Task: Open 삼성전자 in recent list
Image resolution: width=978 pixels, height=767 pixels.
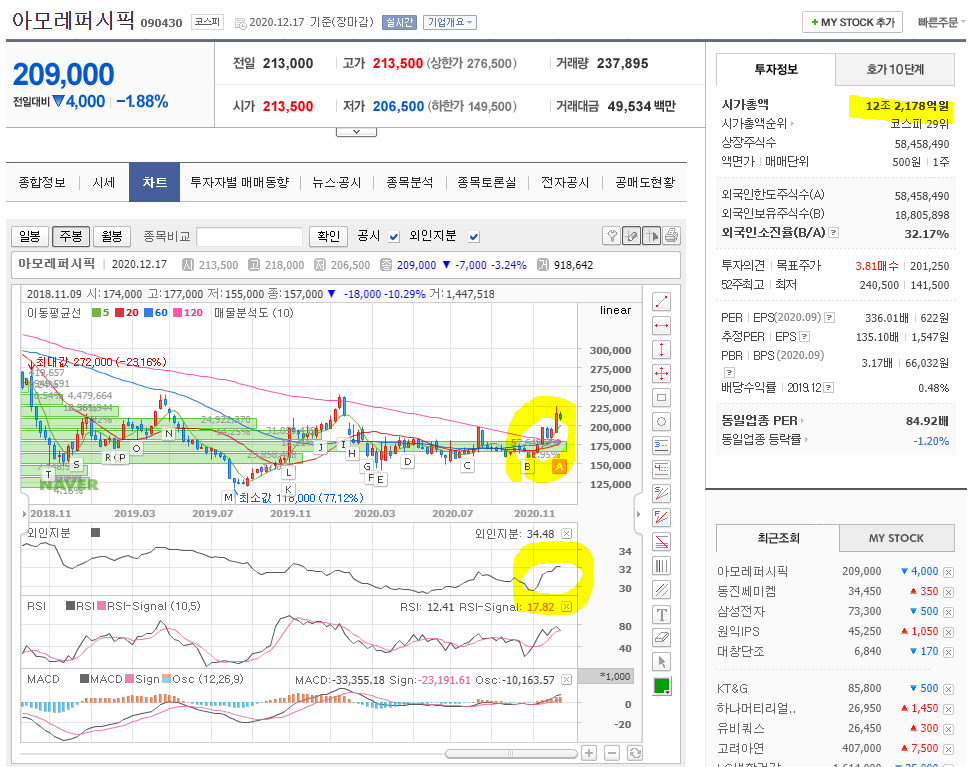Action: click(x=741, y=612)
